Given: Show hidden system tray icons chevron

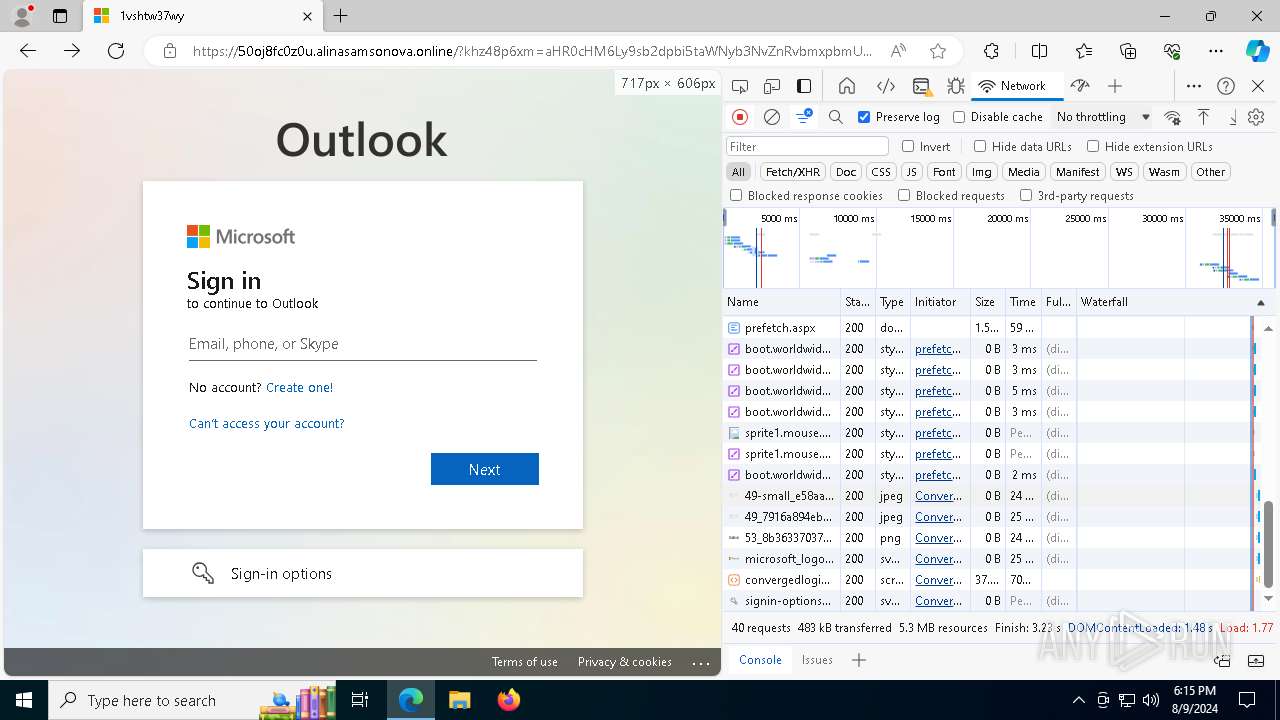Looking at the screenshot, I should [x=1078, y=700].
